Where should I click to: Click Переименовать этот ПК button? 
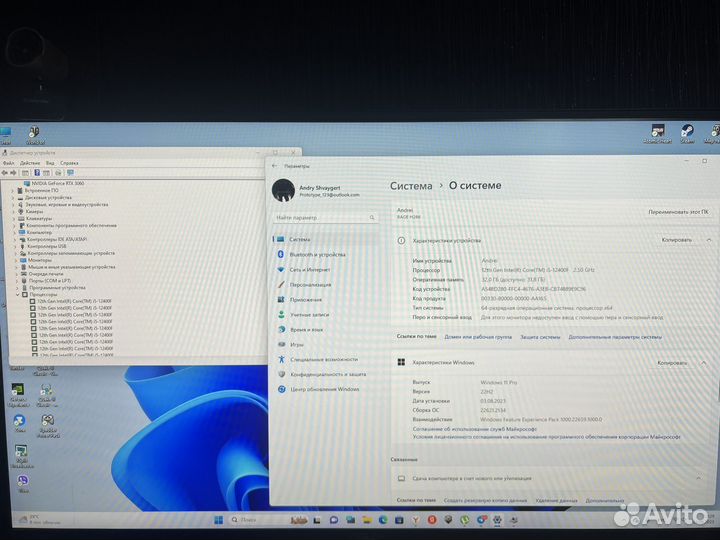click(678, 212)
